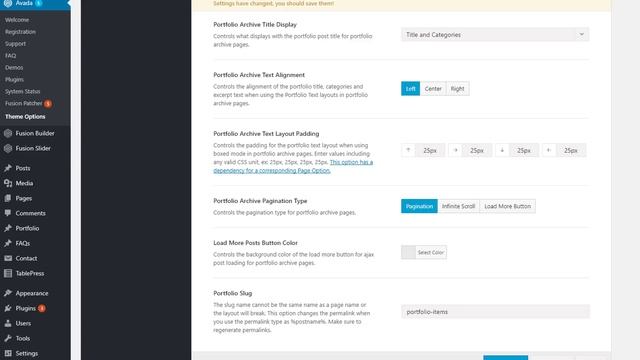Select Load More Button pagination type
This screenshot has width=640, height=360.
(507, 206)
